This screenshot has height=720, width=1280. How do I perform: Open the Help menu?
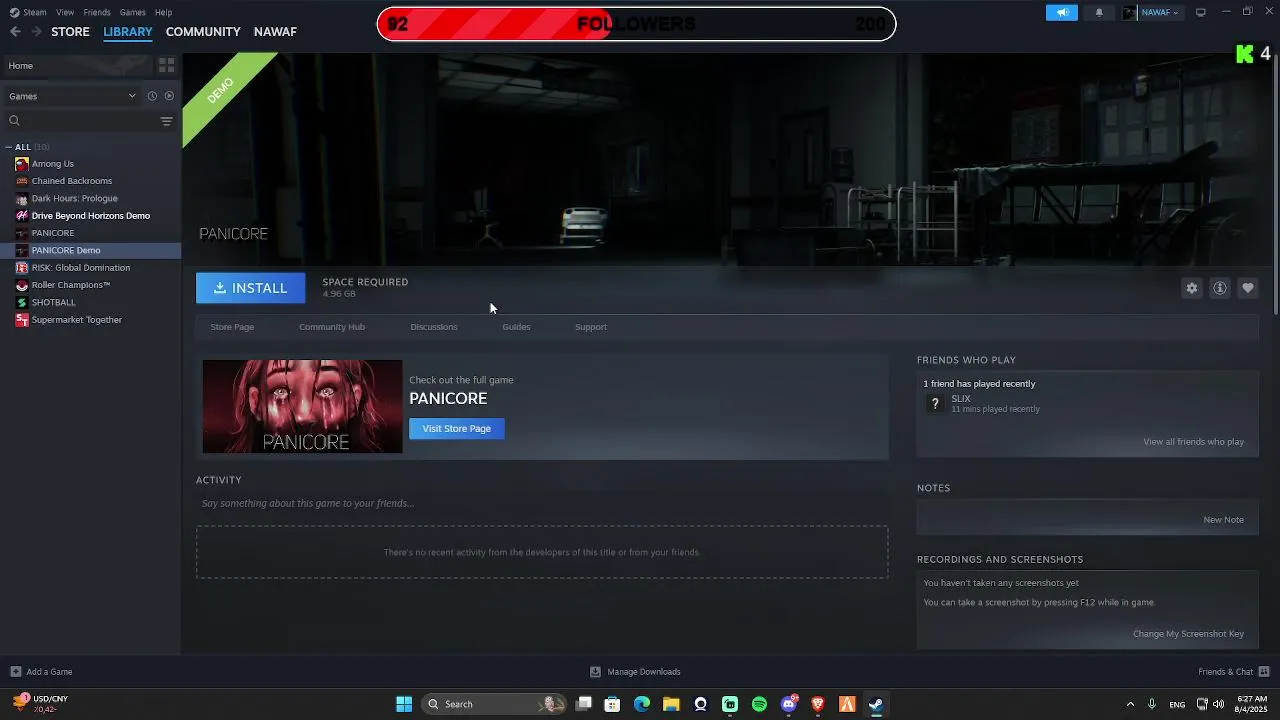[x=163, y=12]
